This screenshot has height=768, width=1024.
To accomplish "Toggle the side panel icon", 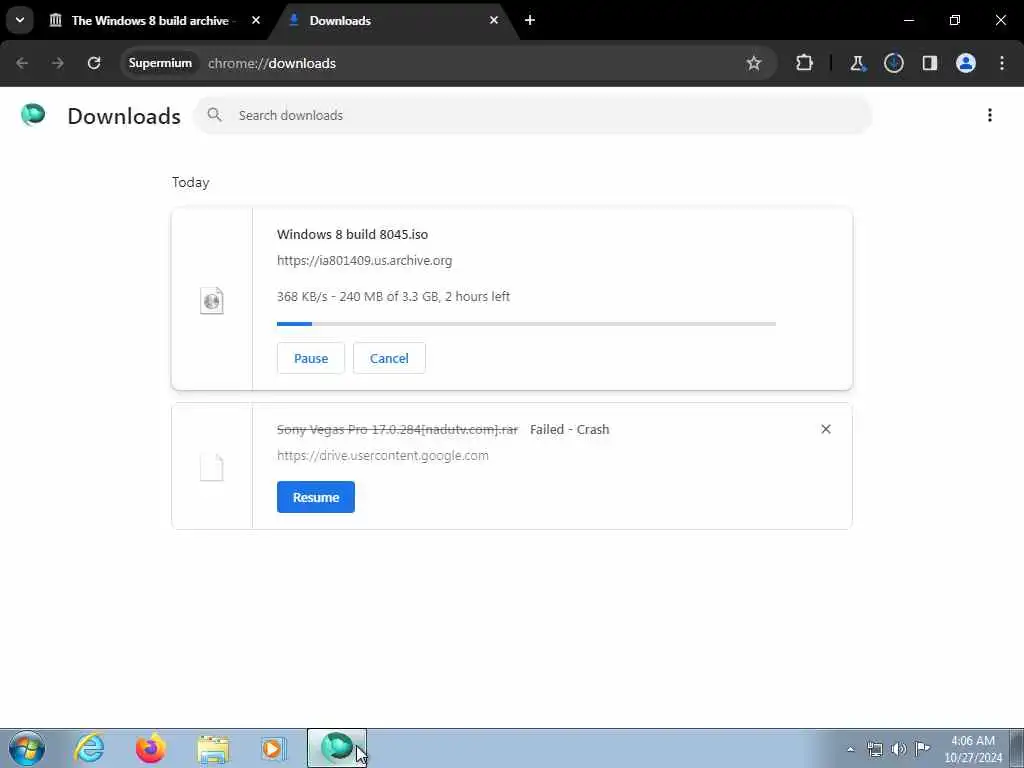I will pos(930,63).
